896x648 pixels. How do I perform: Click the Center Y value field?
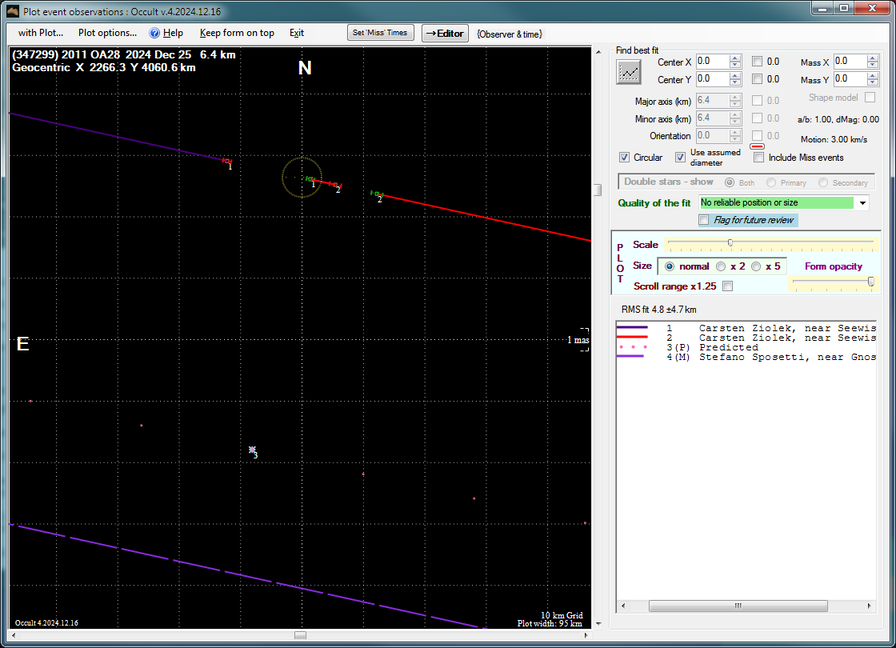pyautogui.click(x=713, y=79)
